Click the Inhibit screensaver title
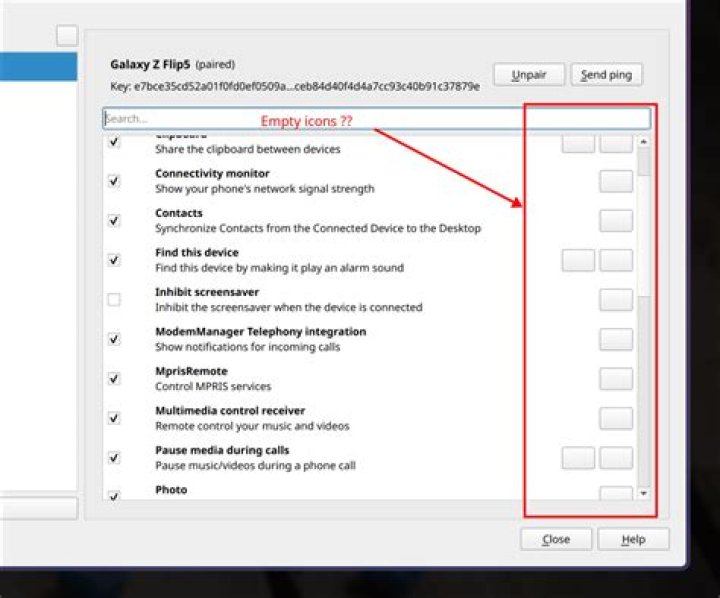720x598 pixels. 207,292
